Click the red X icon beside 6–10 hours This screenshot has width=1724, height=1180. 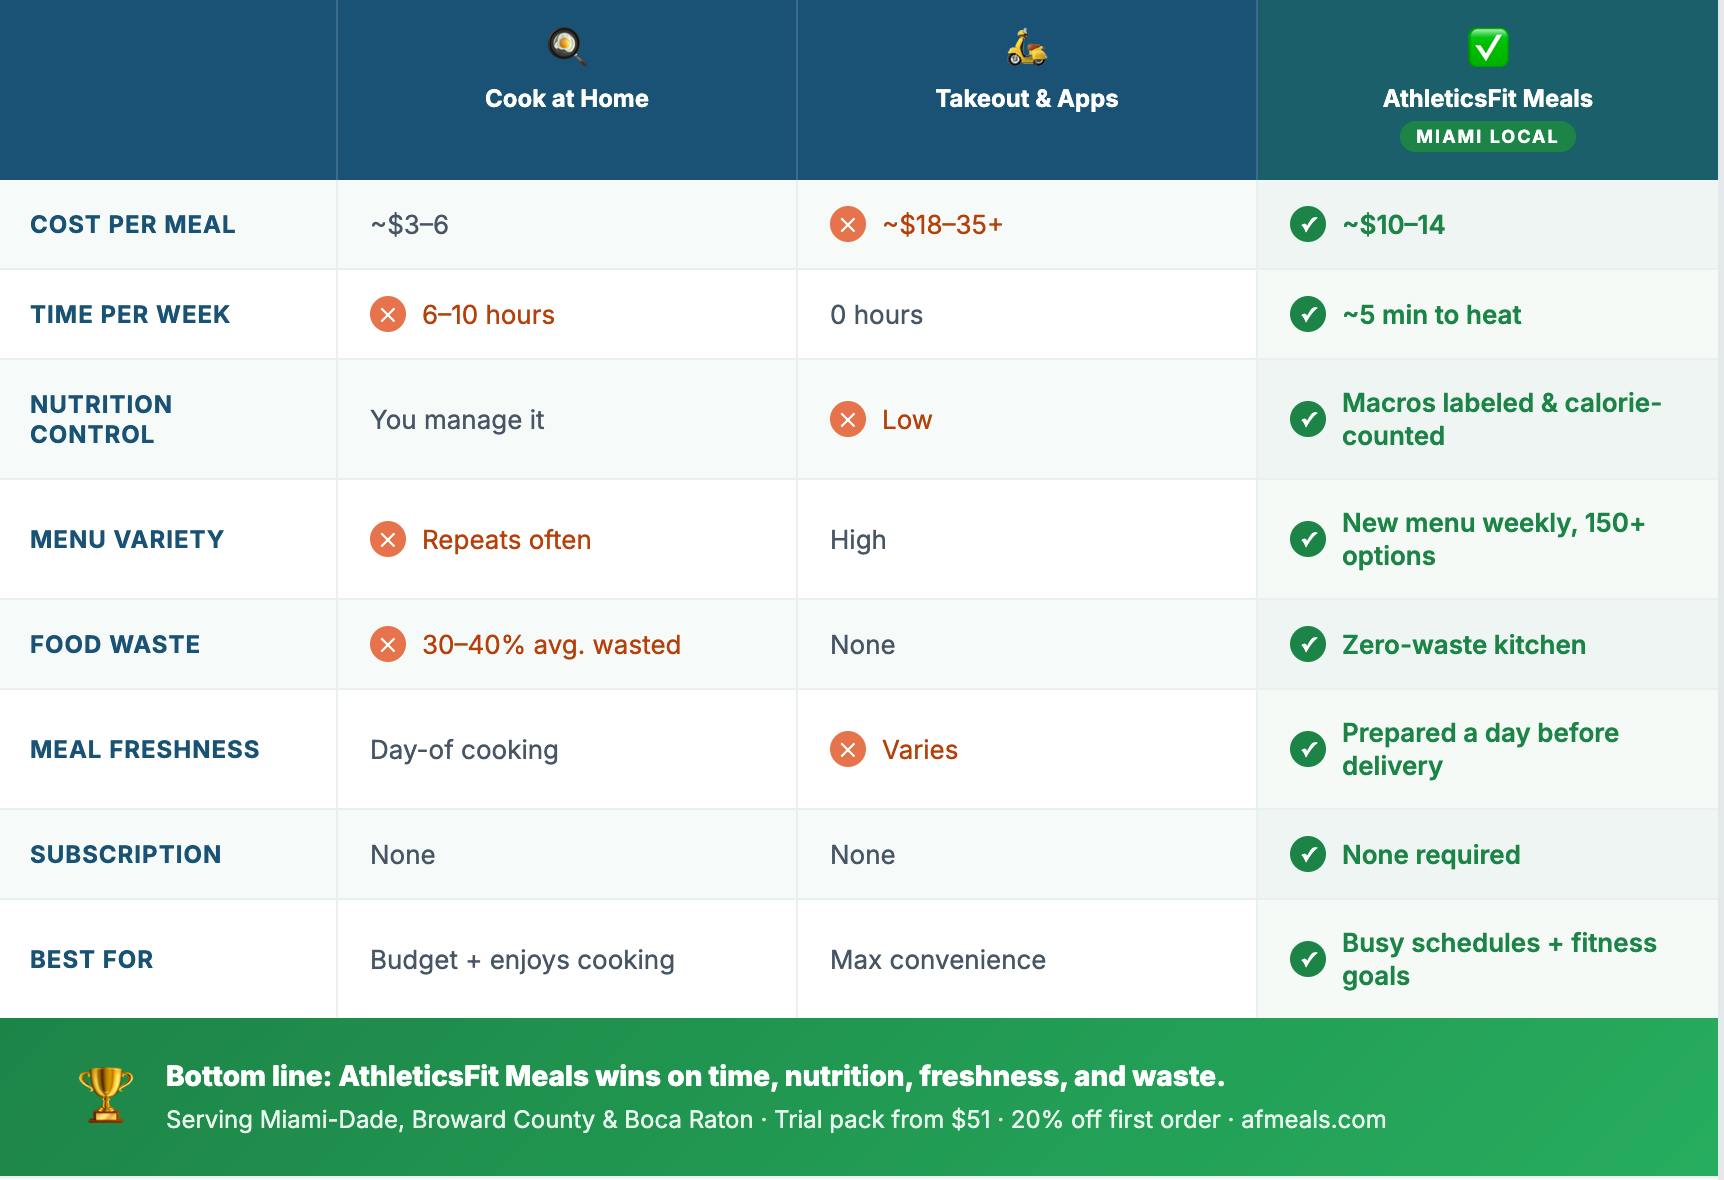tap(387, 314)
